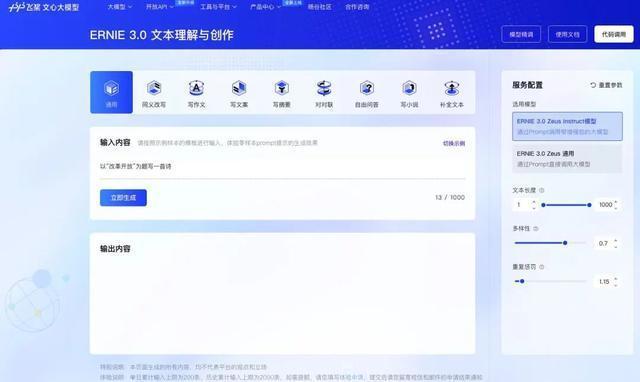Choose the 写作文 essay writing icon
The image size is (640, 382).
(196, 88)
